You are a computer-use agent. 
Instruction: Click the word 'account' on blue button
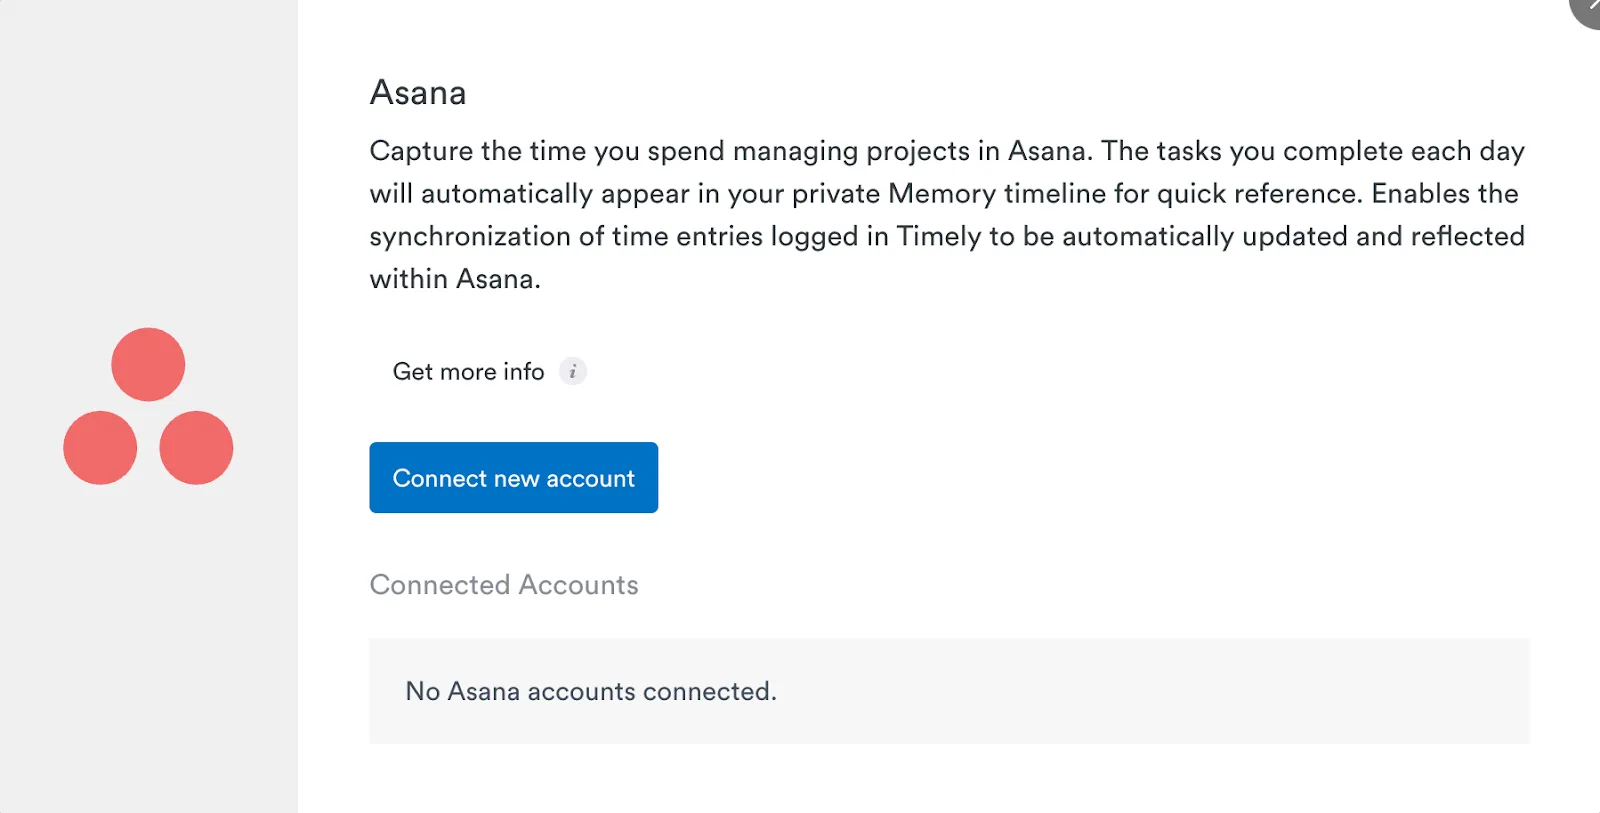click(x=590, y=479)
